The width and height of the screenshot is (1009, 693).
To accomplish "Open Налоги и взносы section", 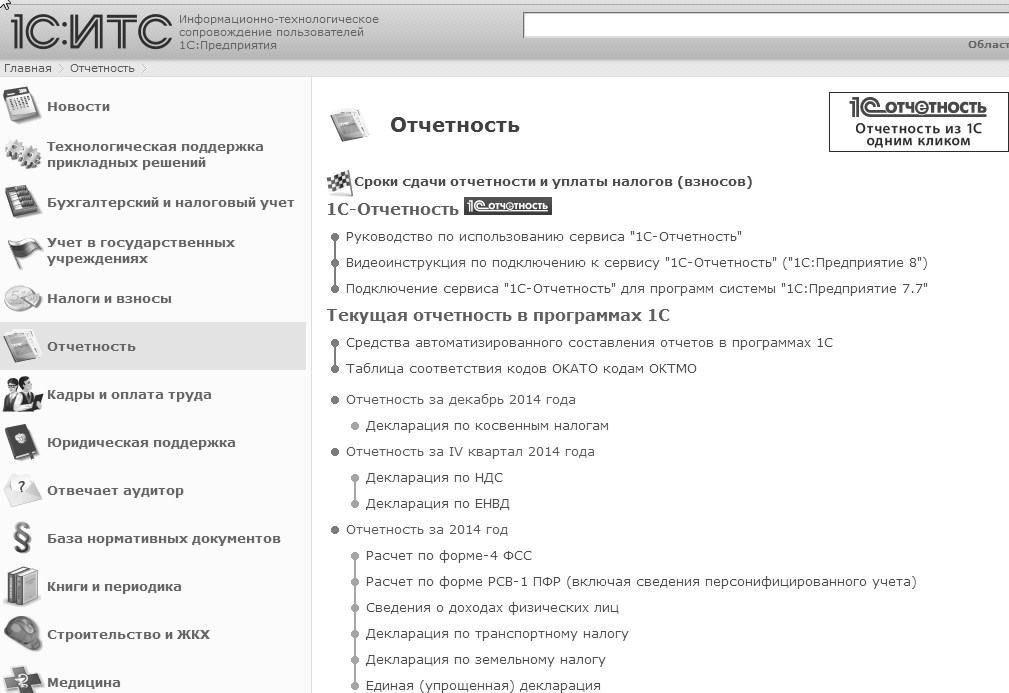I will (109, 299).
